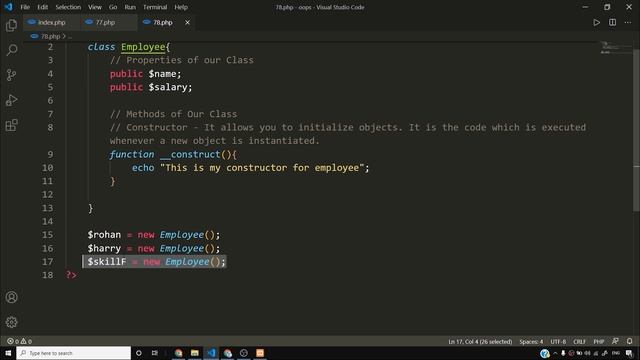This screenshot has height=360, width=640.
Task: Close the 78.php tab
Action: click(x=187, y=22)
